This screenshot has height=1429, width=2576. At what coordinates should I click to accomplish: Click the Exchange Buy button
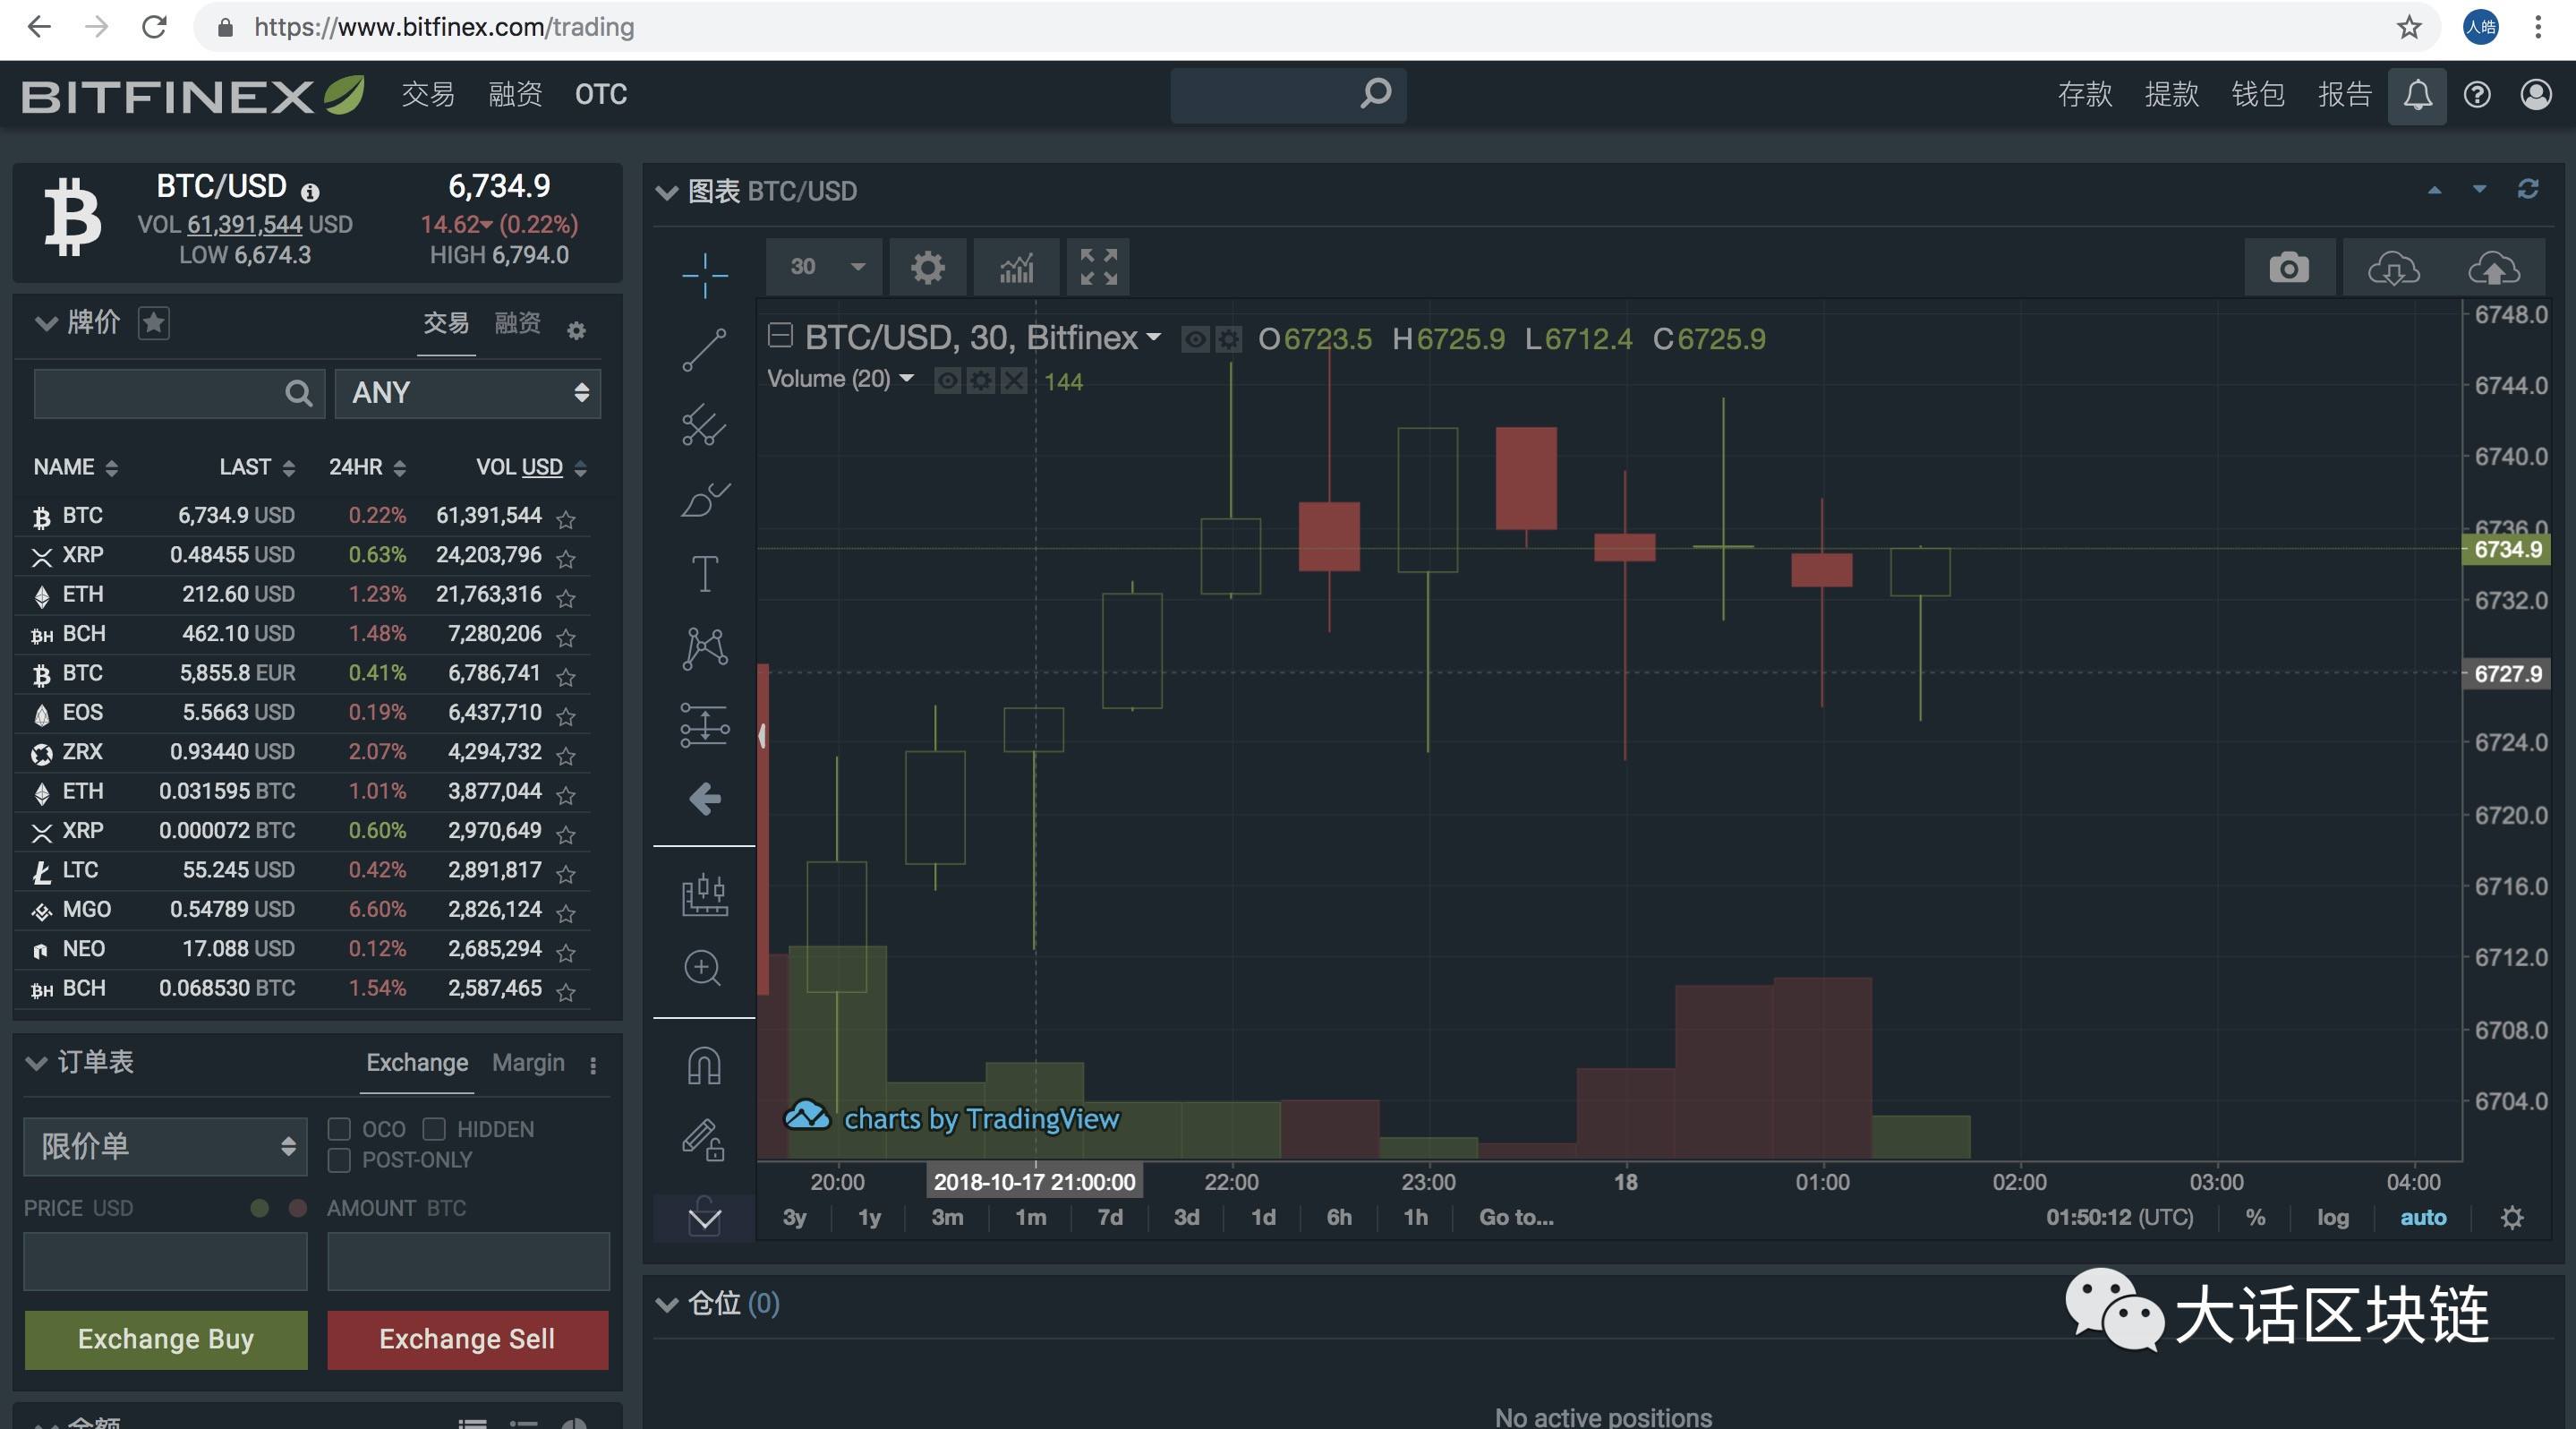point(165,1339)
